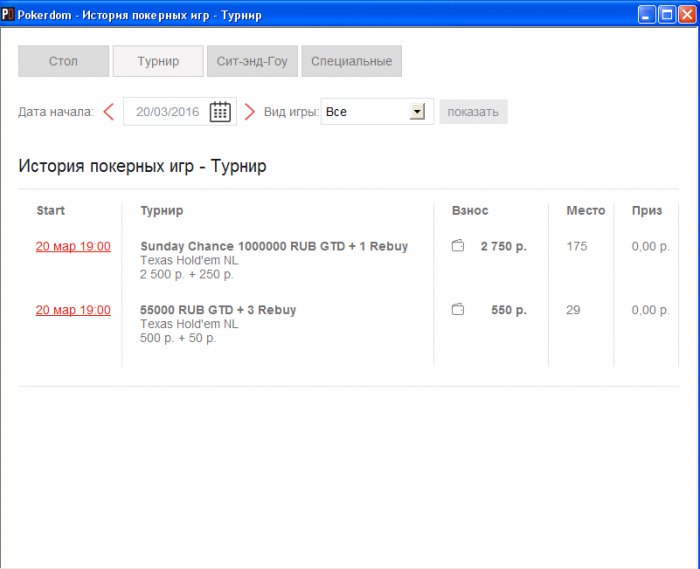Screen dimensions: 700x569
Task: Select Sunday Chance 1000000 RUB GTD + 1 Rebuy title
Action: click(274, 246)
